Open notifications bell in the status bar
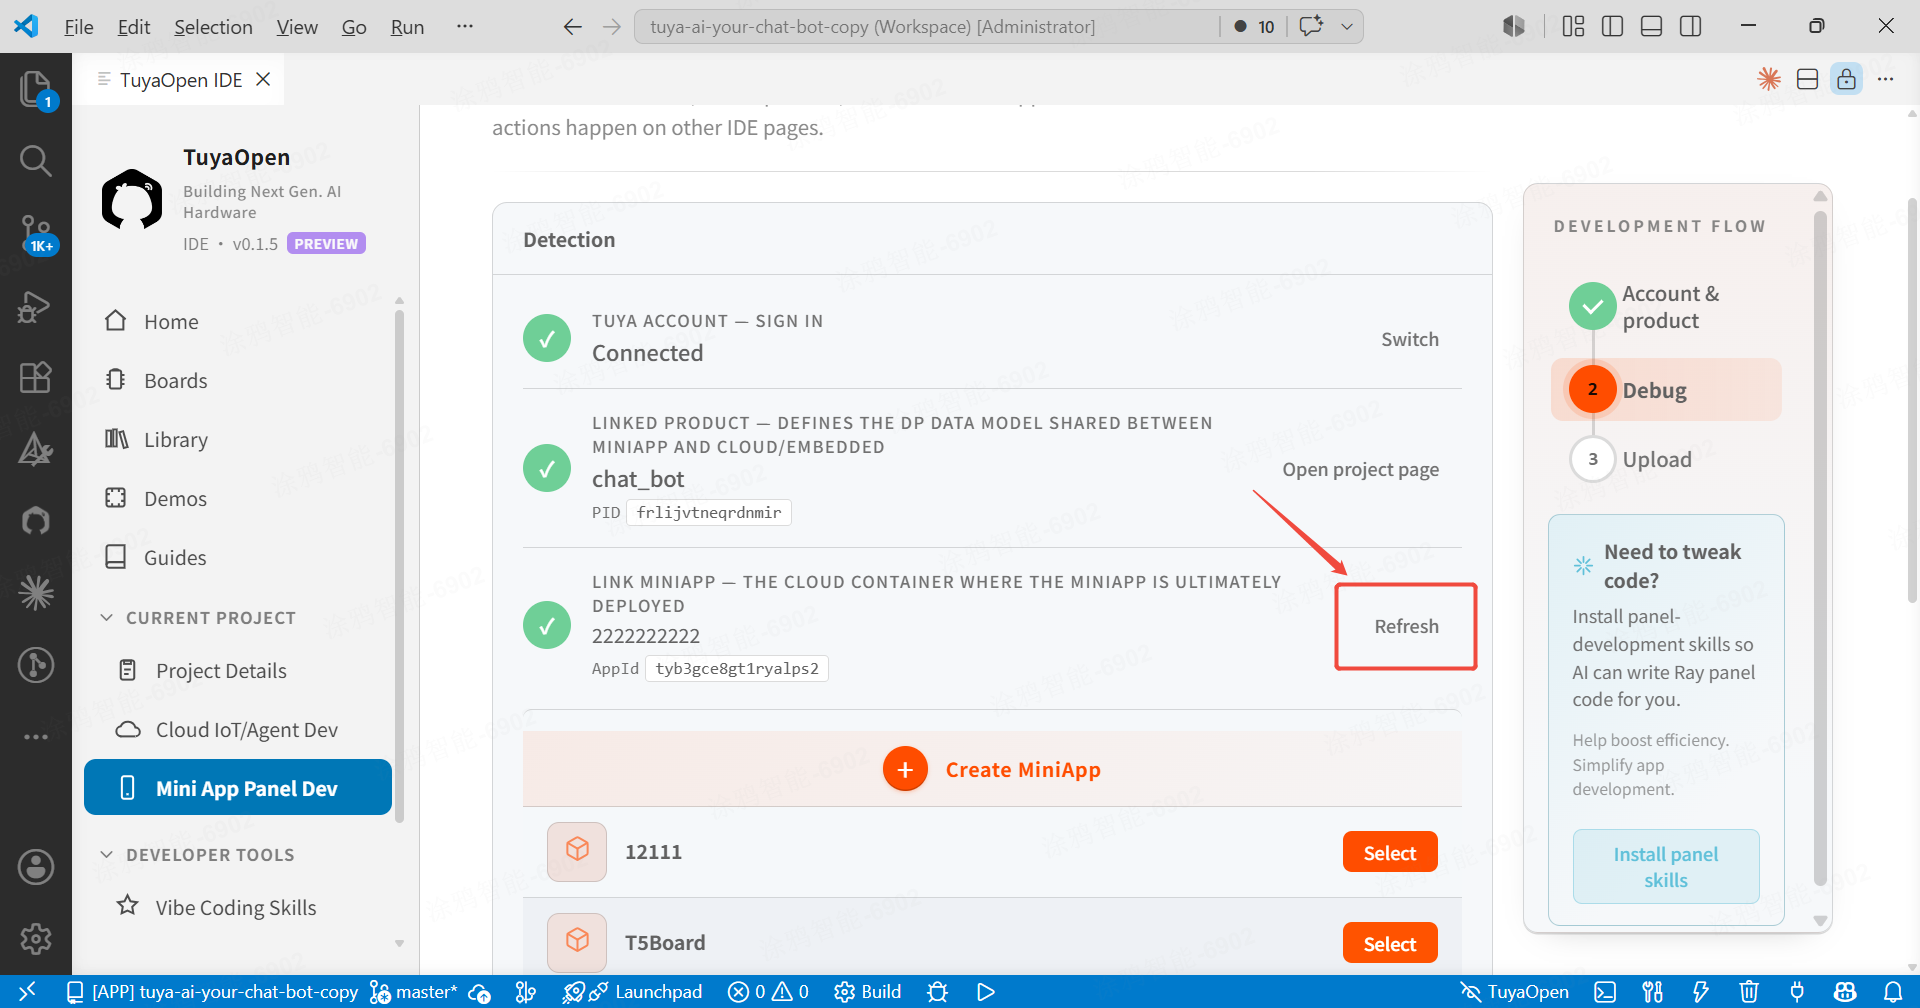 coord(1893,992)
